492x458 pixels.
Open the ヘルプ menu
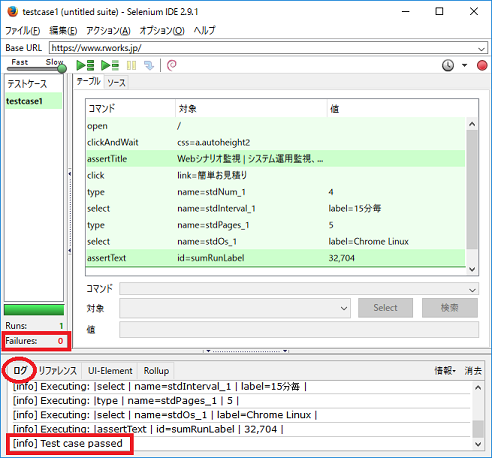[x=204, y=31]
